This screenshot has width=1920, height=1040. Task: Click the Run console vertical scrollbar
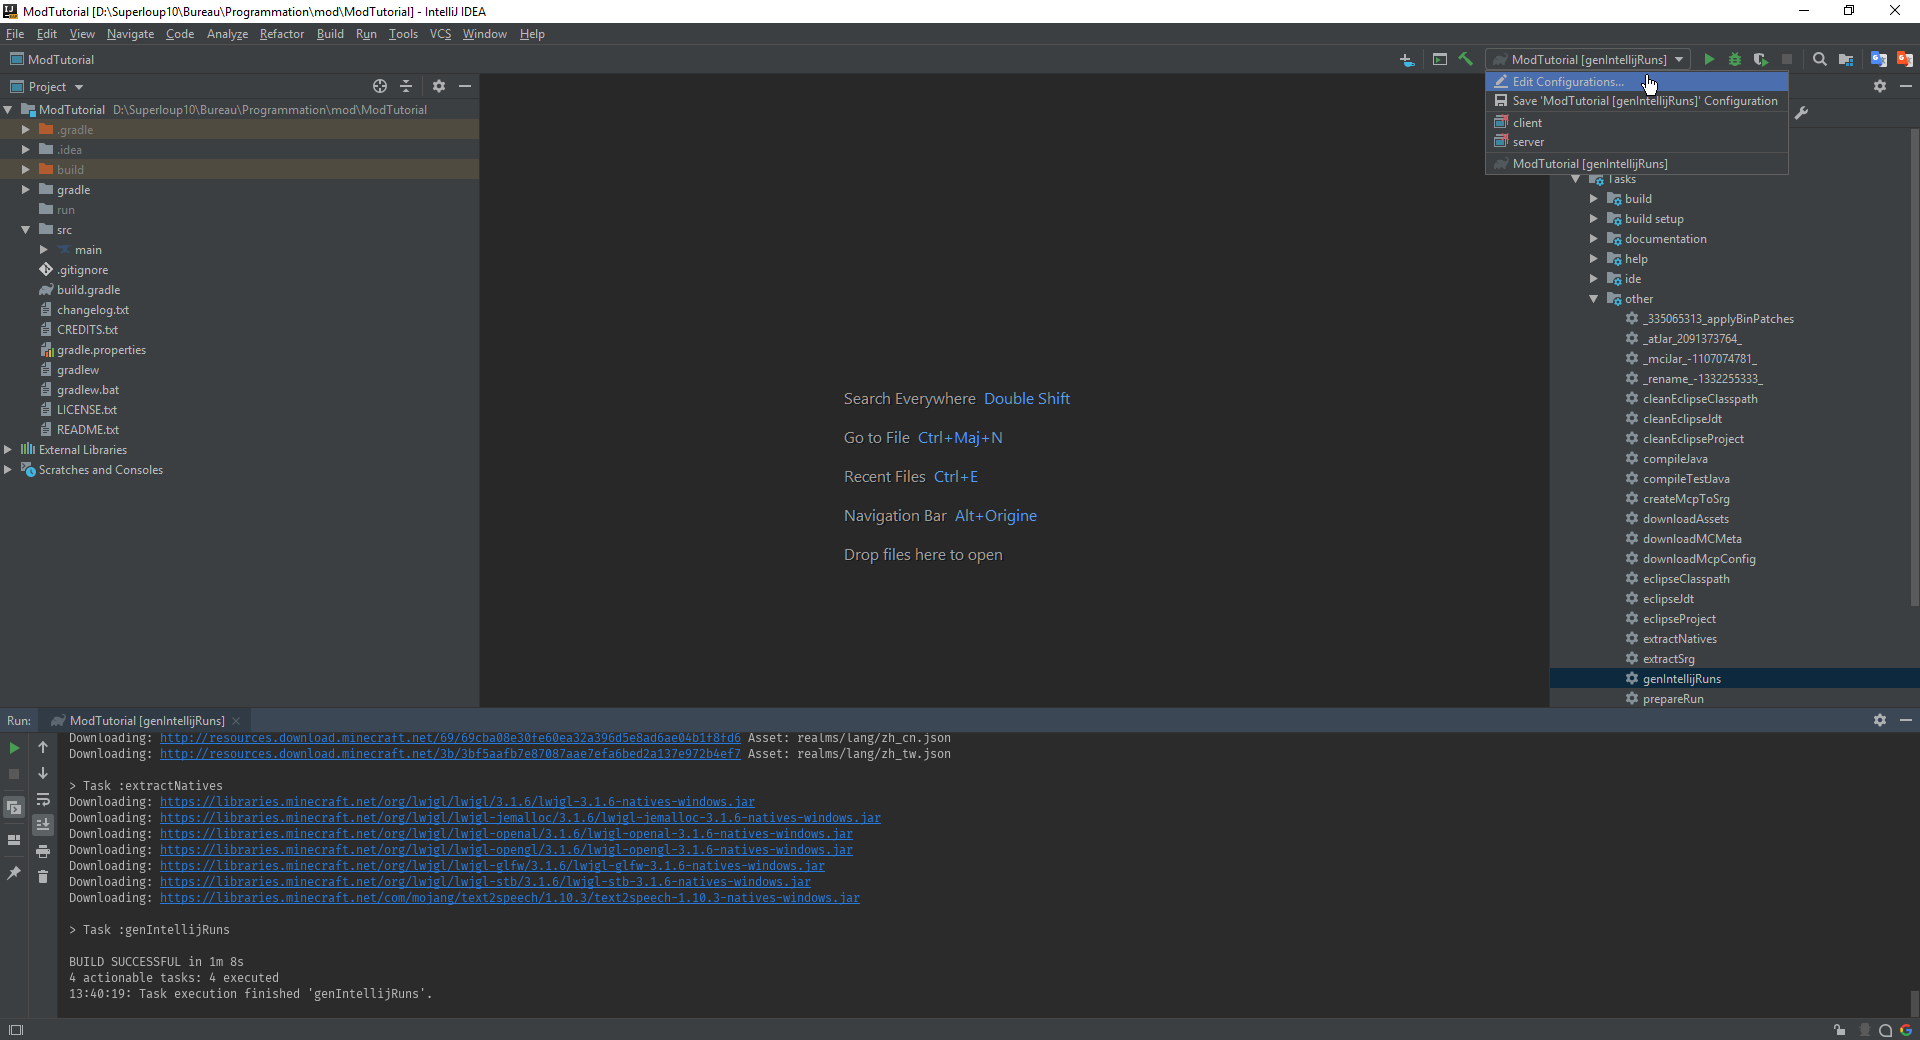(1913, 1002)
